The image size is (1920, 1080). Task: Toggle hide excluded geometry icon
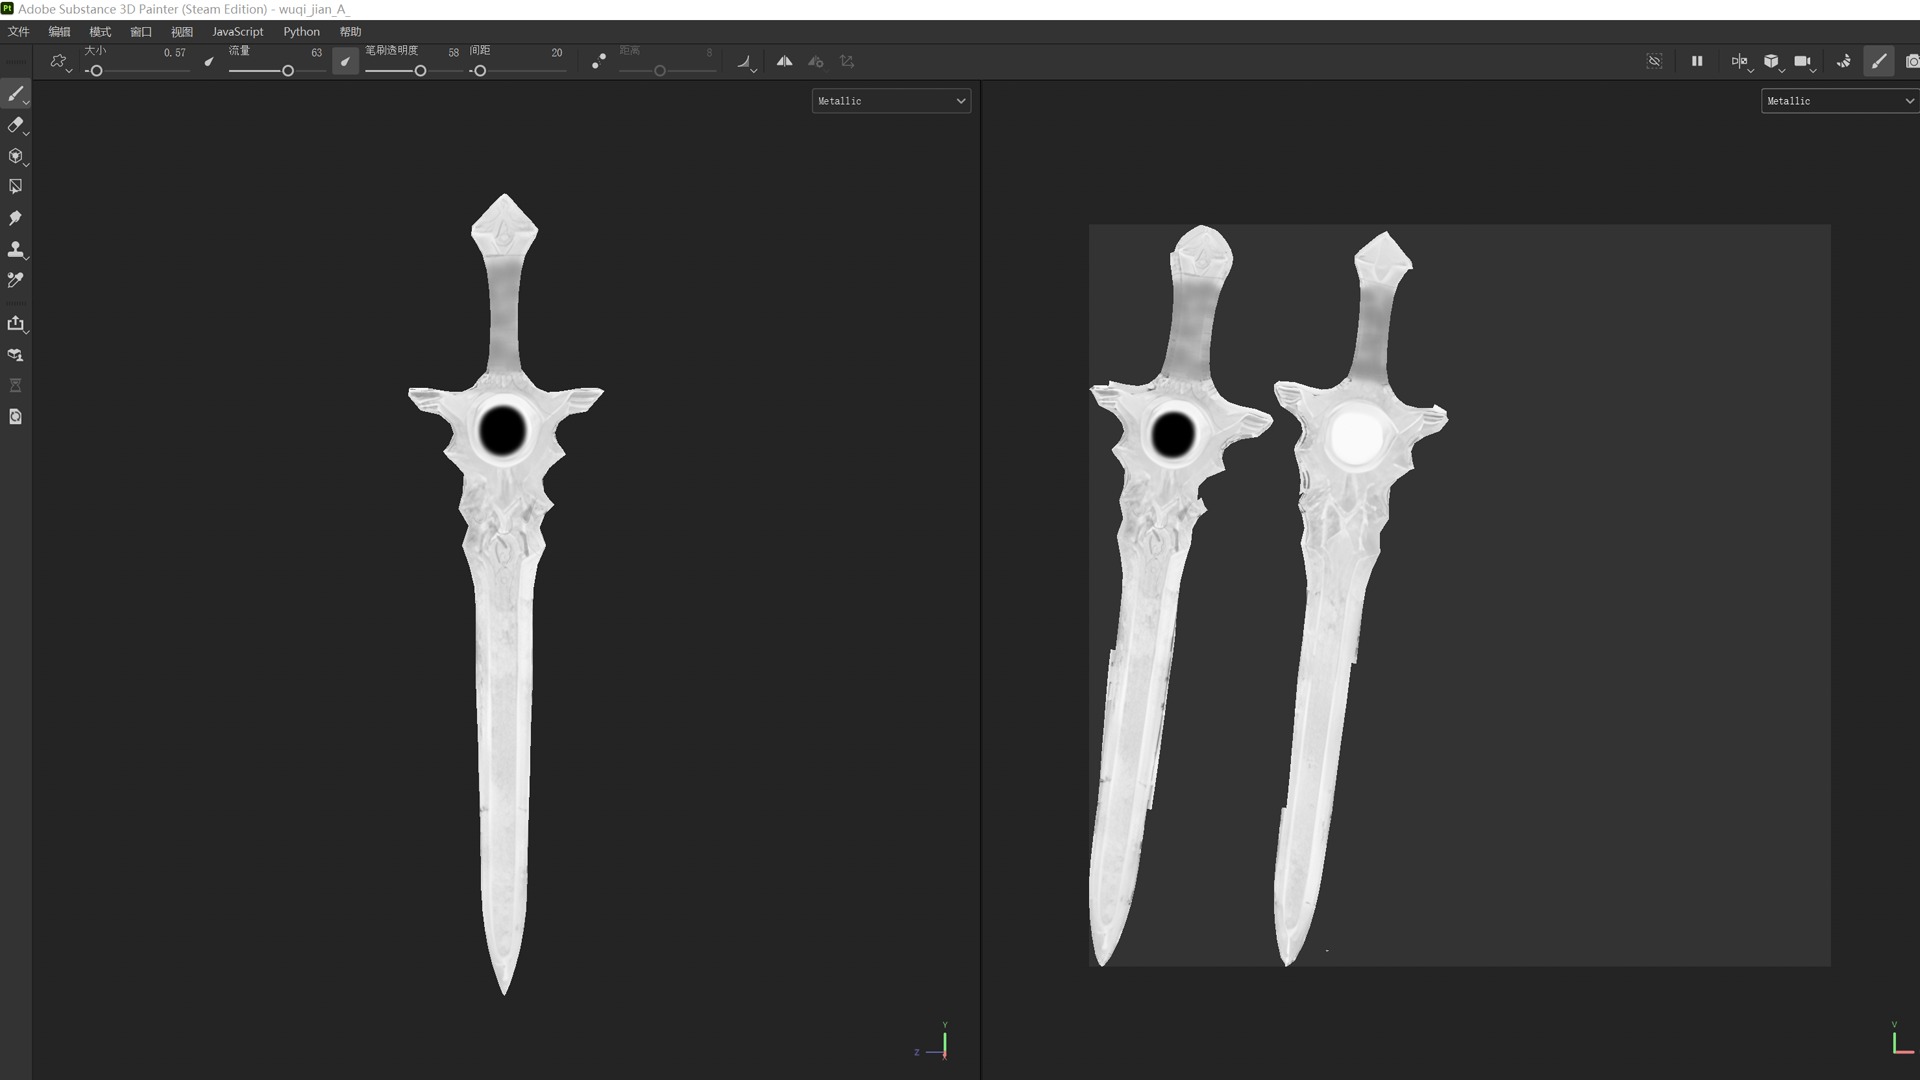[1654, 61]
